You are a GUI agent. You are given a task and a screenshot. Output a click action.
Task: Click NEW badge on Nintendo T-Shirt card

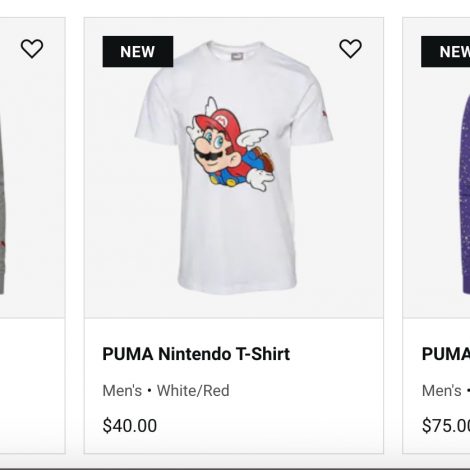coord(138,52)
